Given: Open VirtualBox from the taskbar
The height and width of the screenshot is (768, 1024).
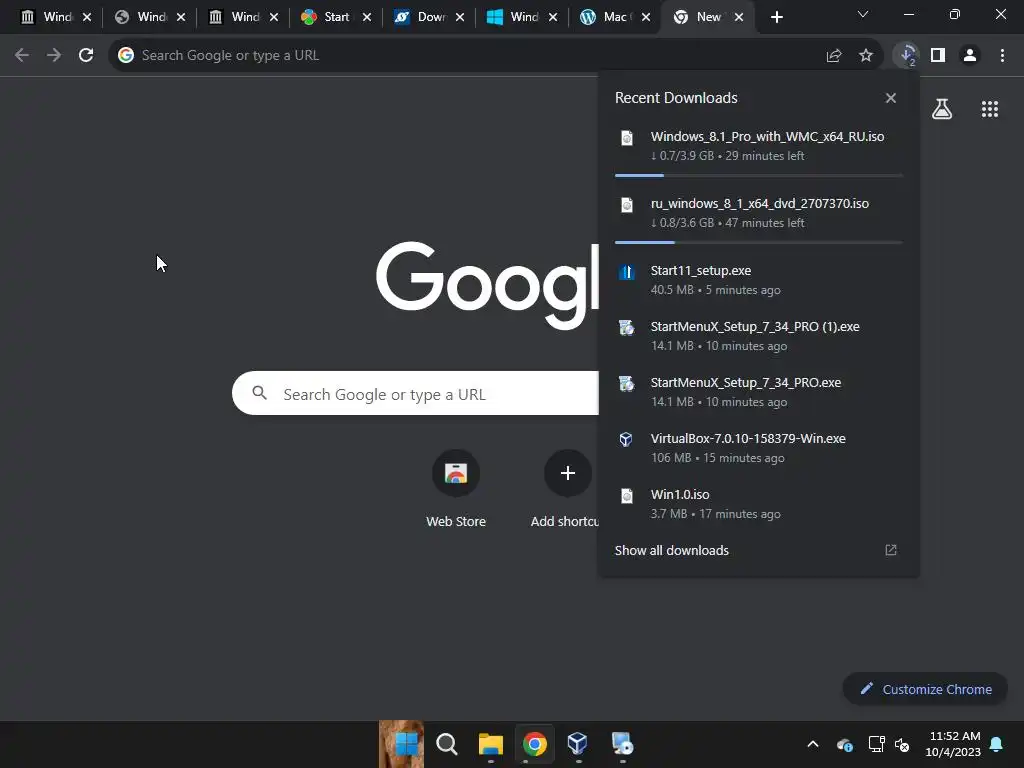Looking at the screenshot, I should point(577,744).
